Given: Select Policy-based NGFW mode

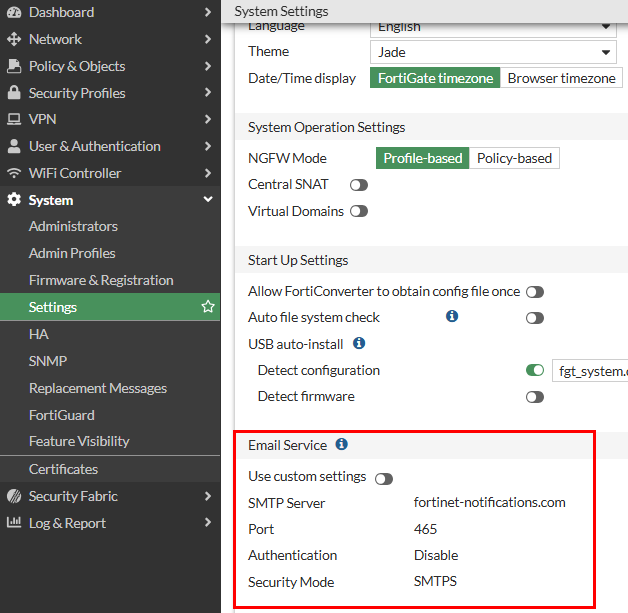Looking at the screenshot, I should pos(514,158).
